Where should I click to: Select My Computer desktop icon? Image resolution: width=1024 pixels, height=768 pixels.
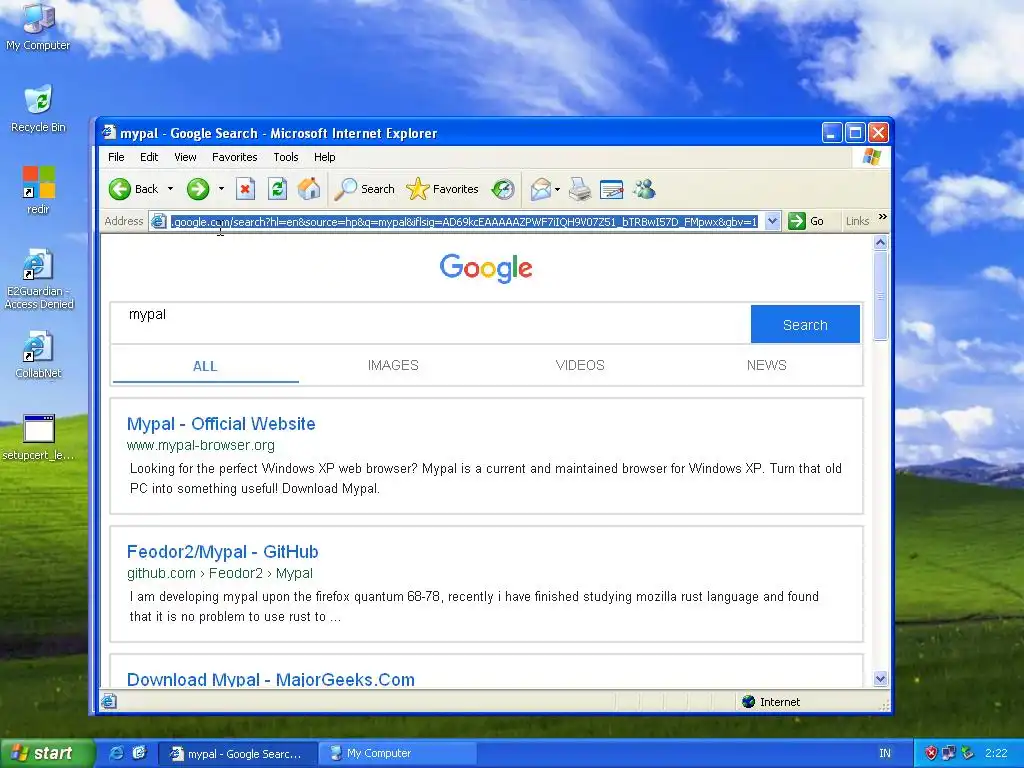click(38, 26)
